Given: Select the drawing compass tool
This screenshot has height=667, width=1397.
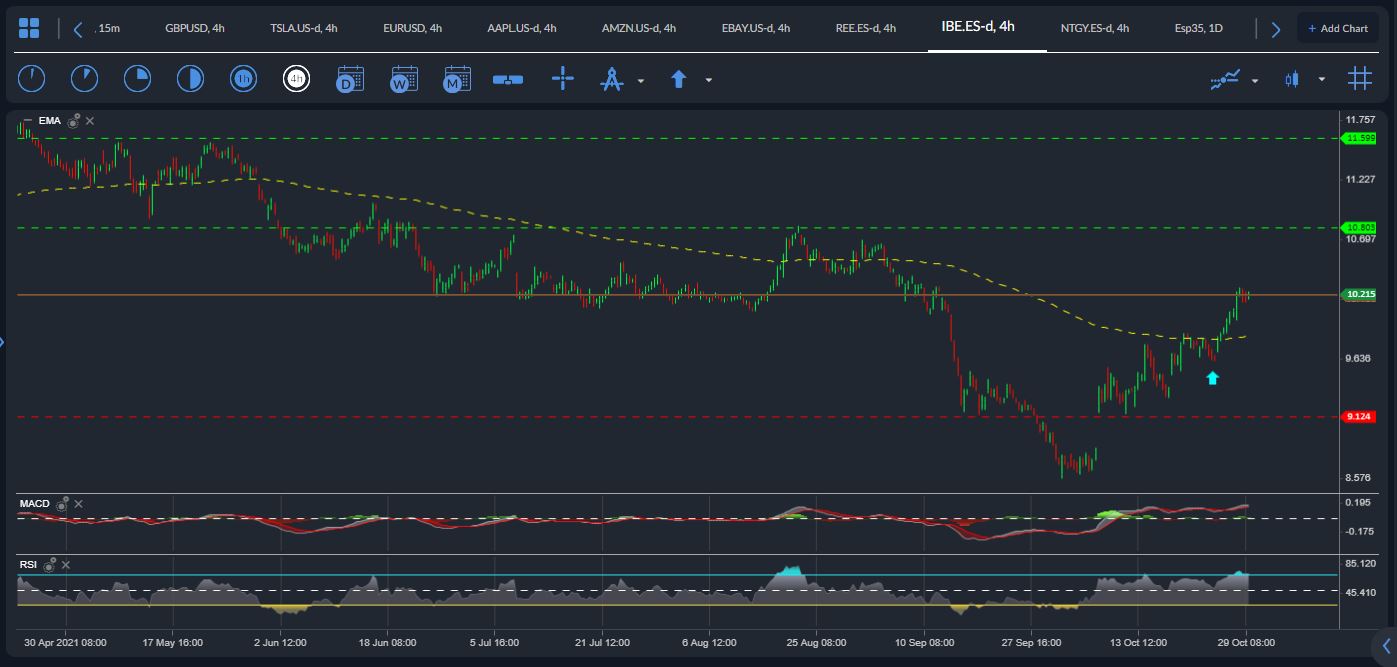Looking at the screenshot, I should tap(611, 79).
